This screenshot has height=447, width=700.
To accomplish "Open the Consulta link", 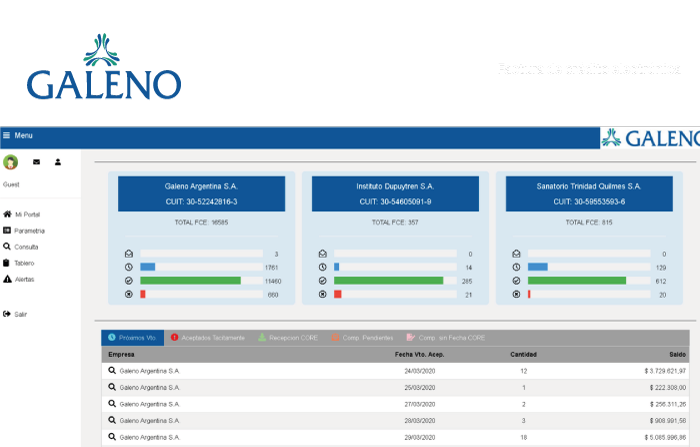I will point(26,247).
